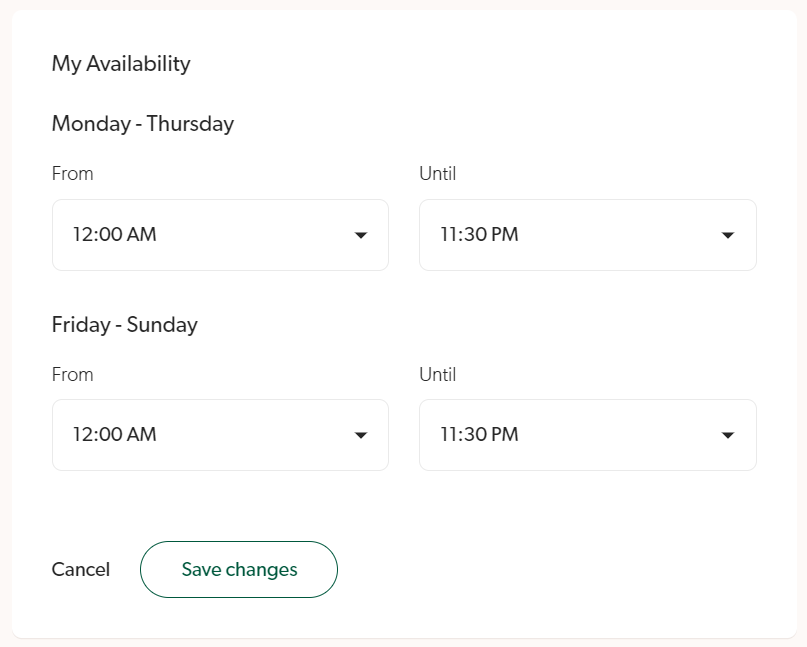Select the 11:30 PM text for Friday - Sunday

[x=480, y=435]
